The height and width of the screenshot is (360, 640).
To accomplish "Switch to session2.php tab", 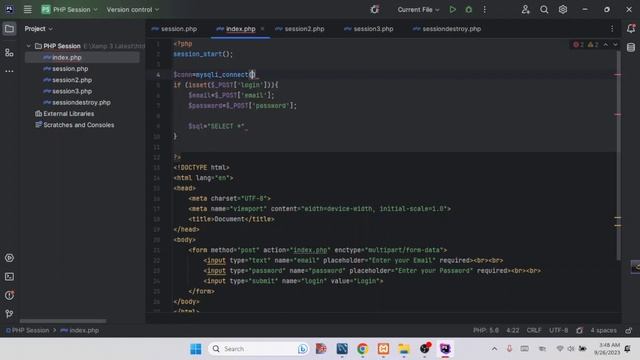I will pos(300,29).
